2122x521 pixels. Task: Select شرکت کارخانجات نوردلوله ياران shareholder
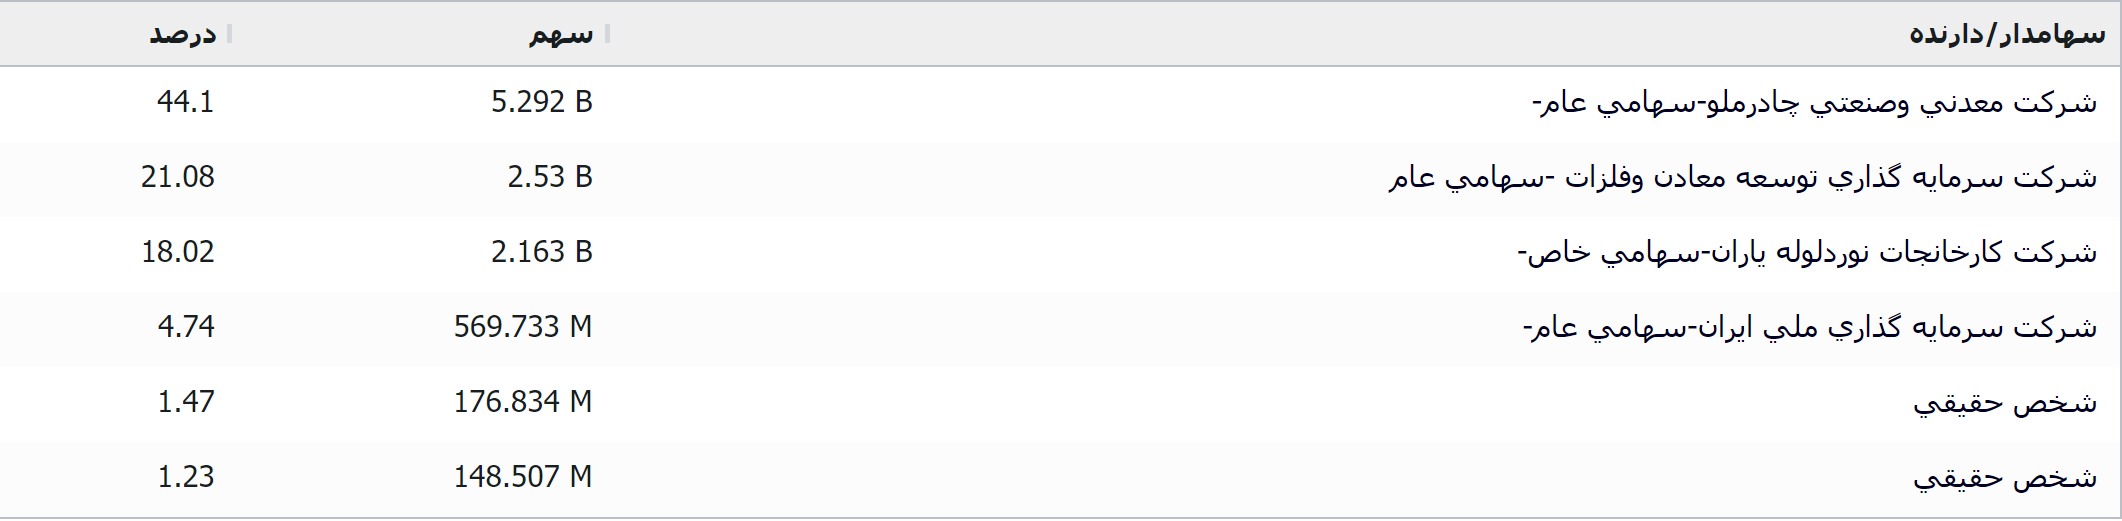[1806, 253]
